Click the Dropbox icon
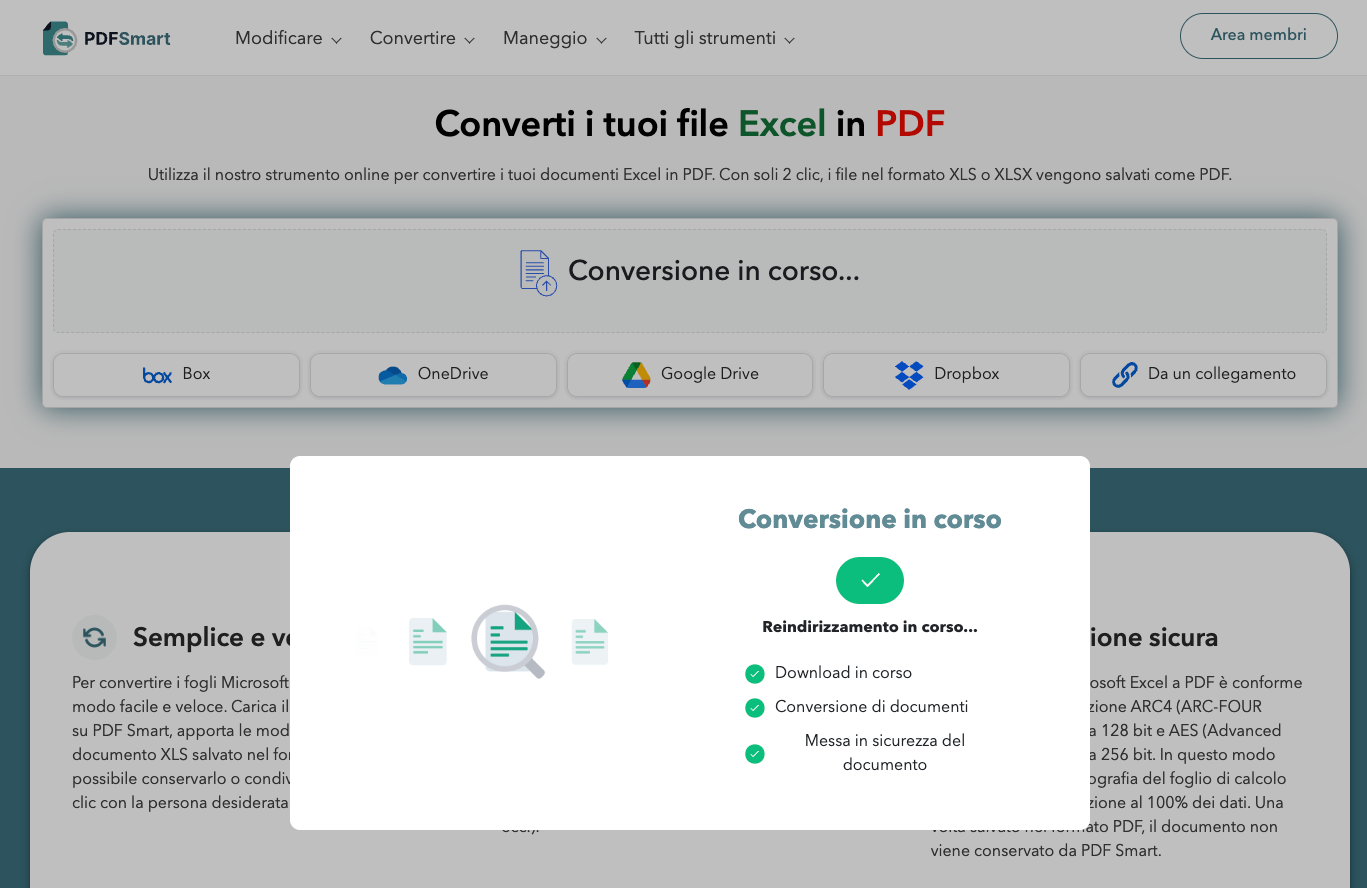The height and width of the screenshot is (888, 1367). click(908, 374)
